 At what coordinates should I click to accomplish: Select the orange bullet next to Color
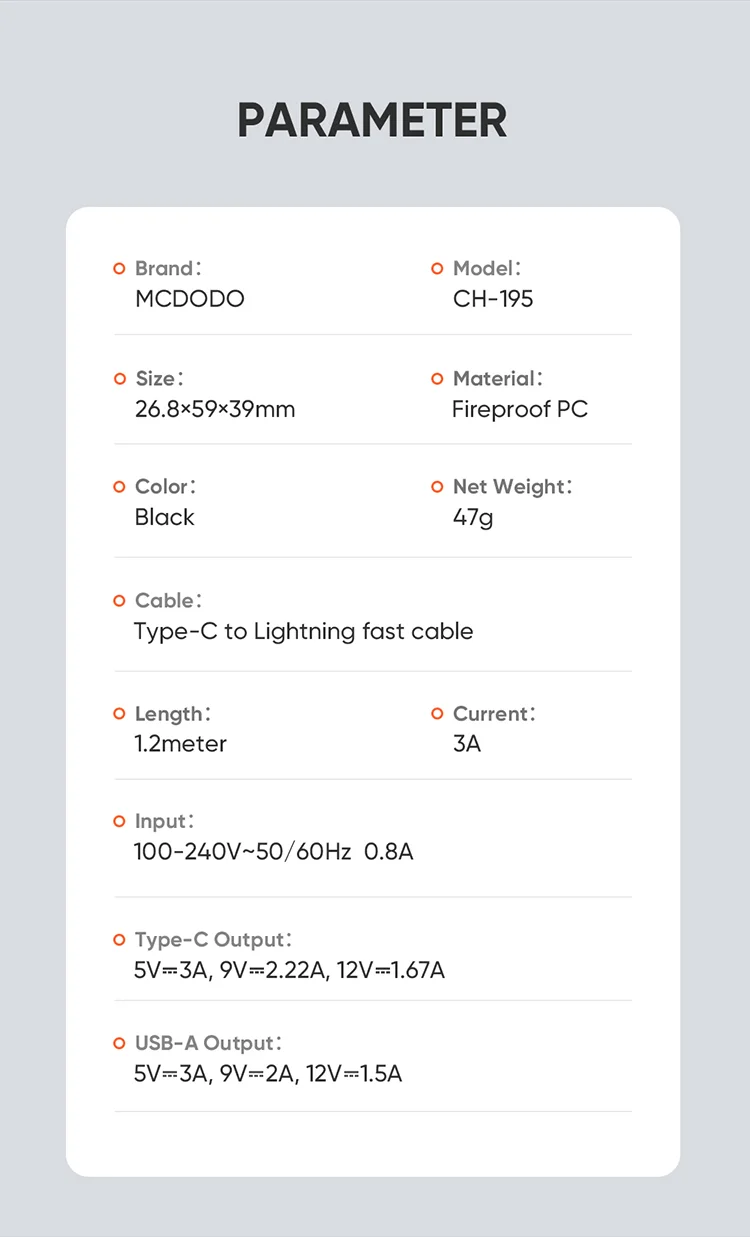(x=120, y=487)
